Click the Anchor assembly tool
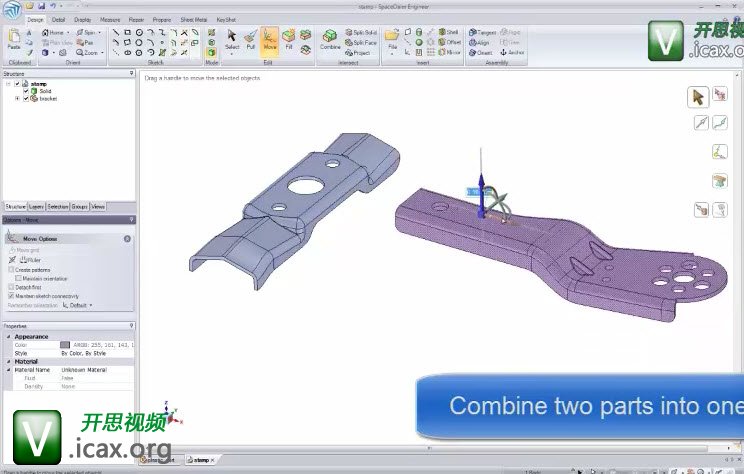744x474 pixels. pyautogui.click(x=512, y=52)
